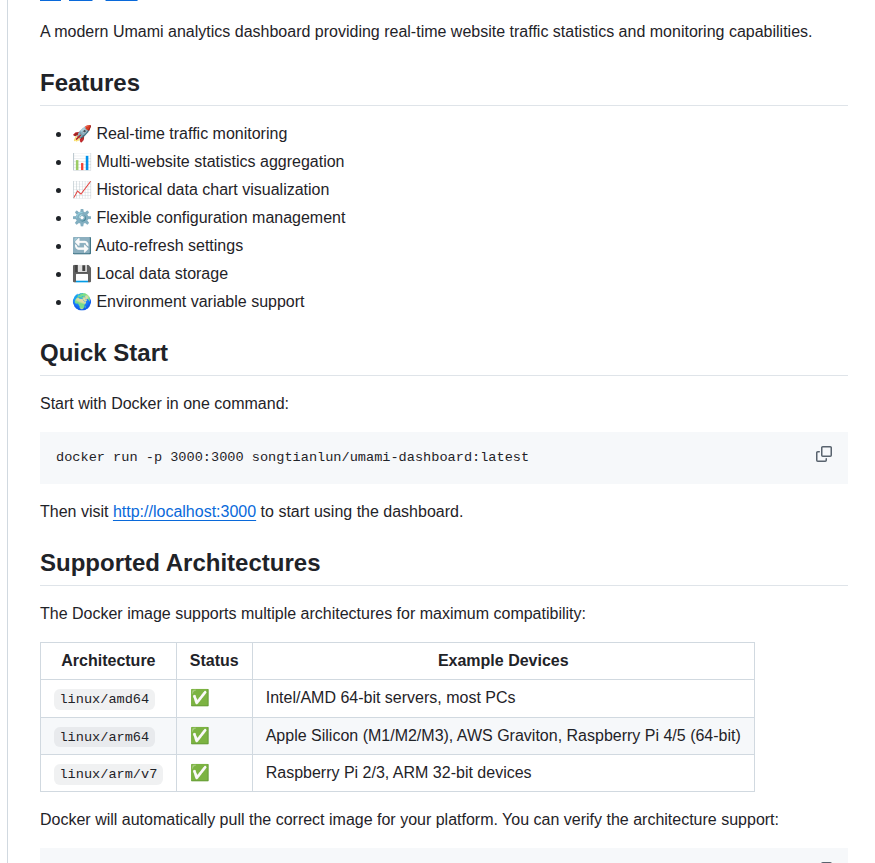Image resolution: width=875 pixels, height=863 pixels.
Task: Click the Architecture column header
Action: coord(107,661)
